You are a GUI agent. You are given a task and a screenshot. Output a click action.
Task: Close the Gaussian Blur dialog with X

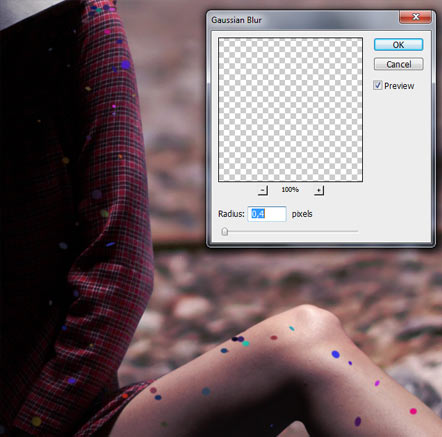click(415, 17)
